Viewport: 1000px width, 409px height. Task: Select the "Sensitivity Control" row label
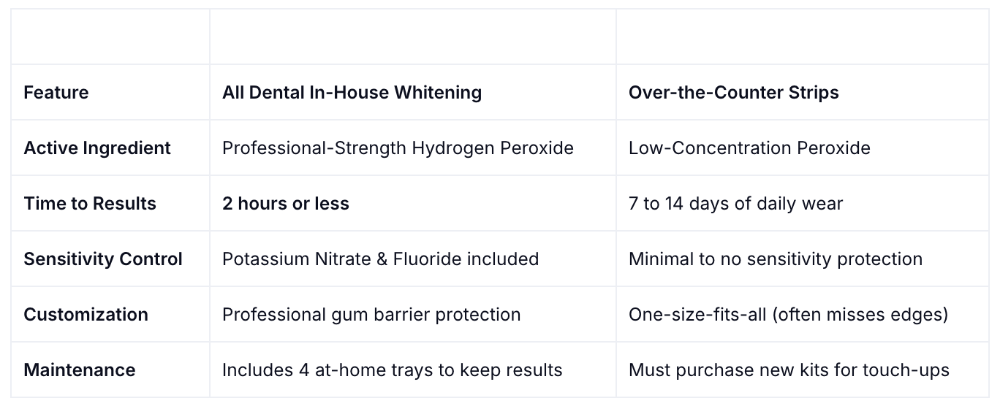pos(103,259)
